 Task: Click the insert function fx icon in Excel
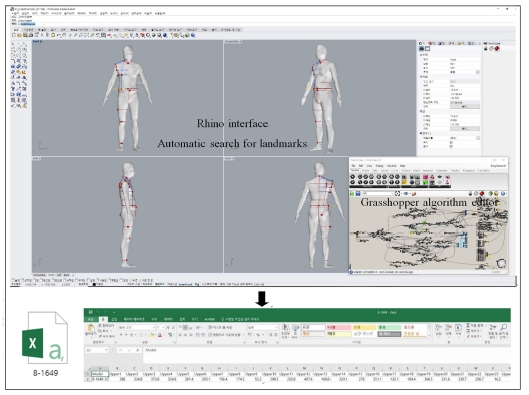(x=137, y=350)
